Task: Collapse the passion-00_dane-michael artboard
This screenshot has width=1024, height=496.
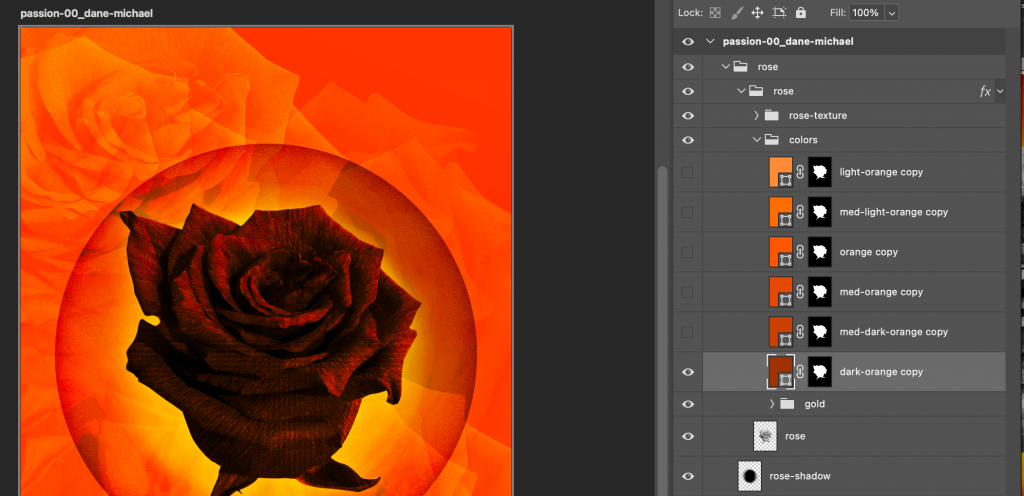Action: point(711,42)
